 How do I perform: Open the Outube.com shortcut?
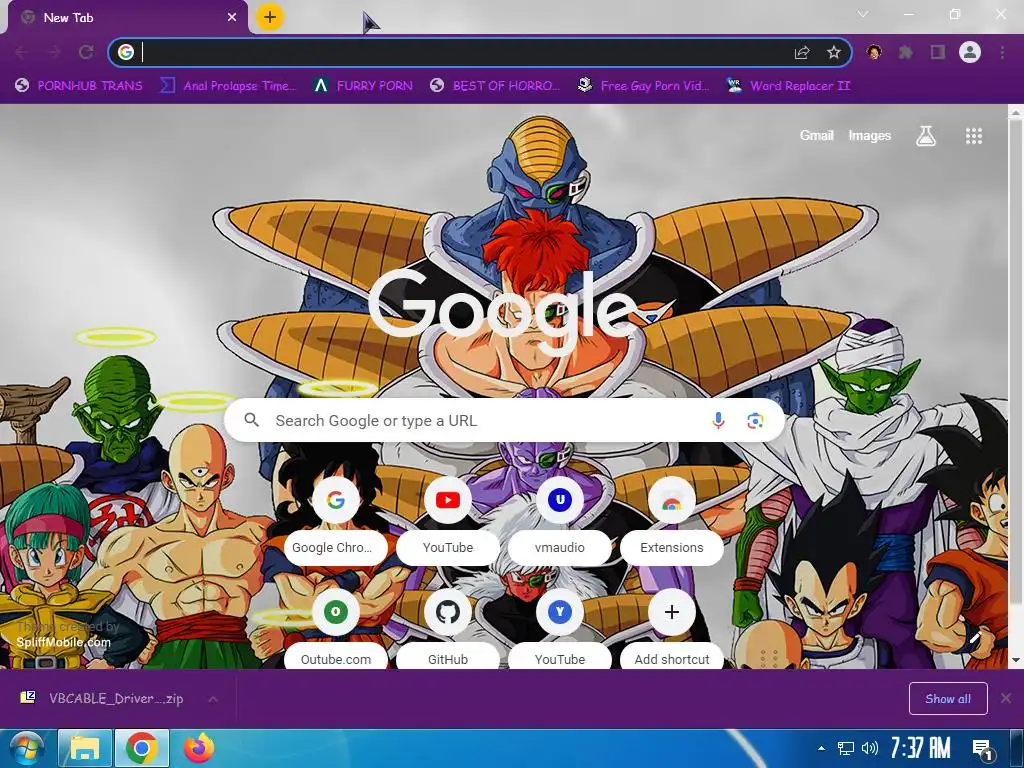coord(336,629)
